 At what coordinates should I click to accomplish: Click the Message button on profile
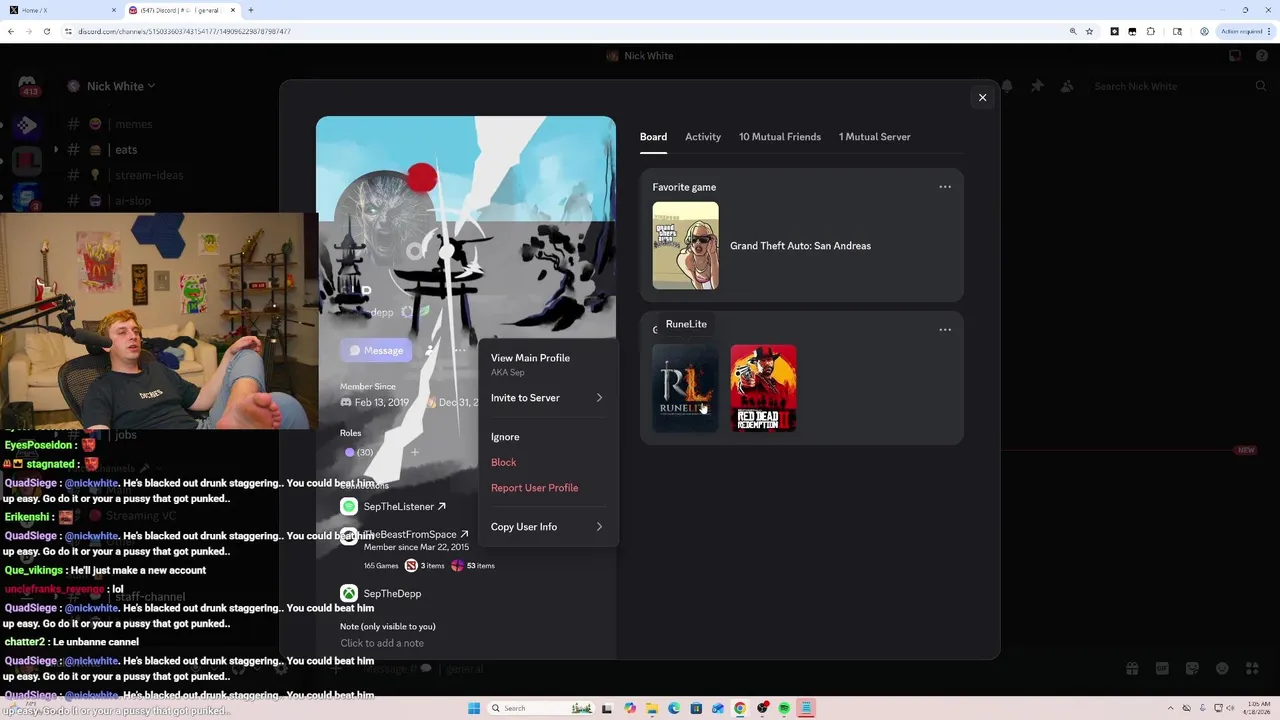click(376, 350)
